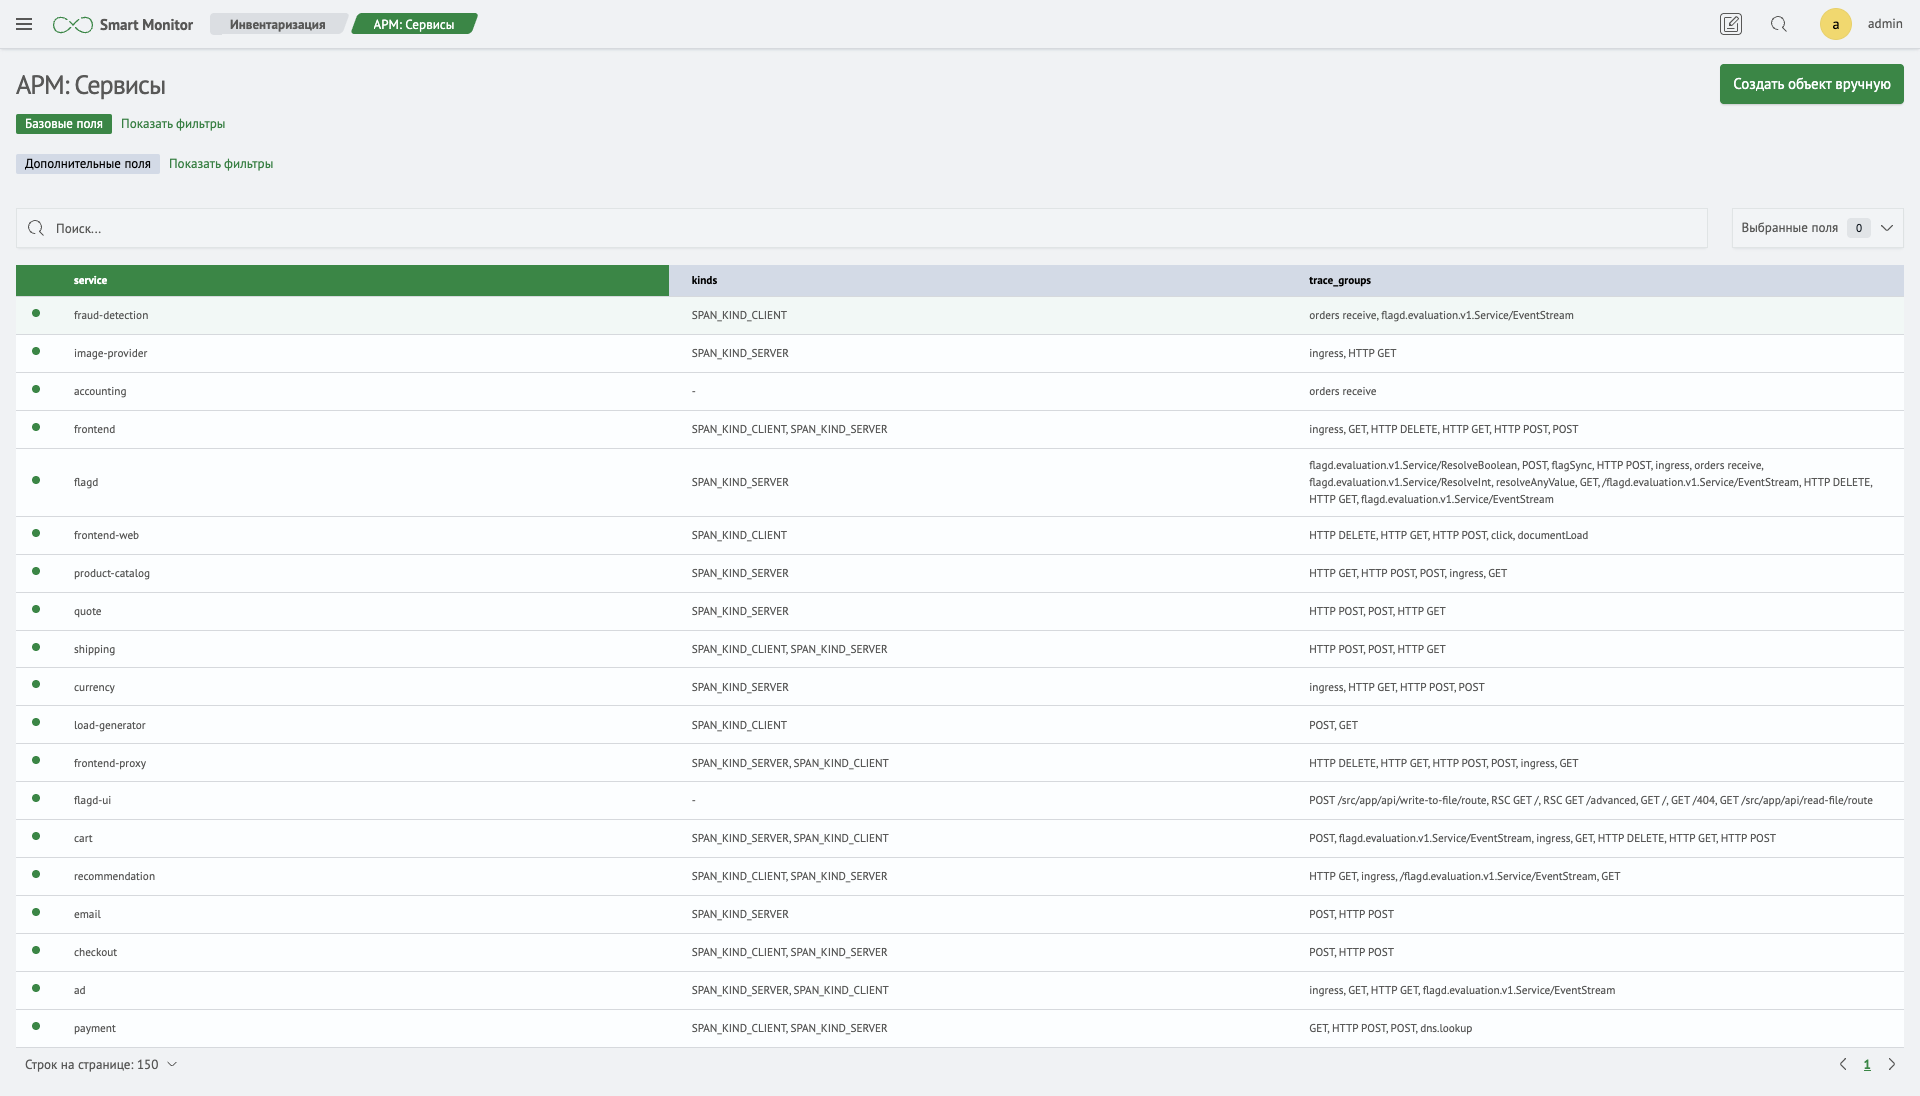
Task: Click status dot of accounting row
Action: tap(36, 389)
